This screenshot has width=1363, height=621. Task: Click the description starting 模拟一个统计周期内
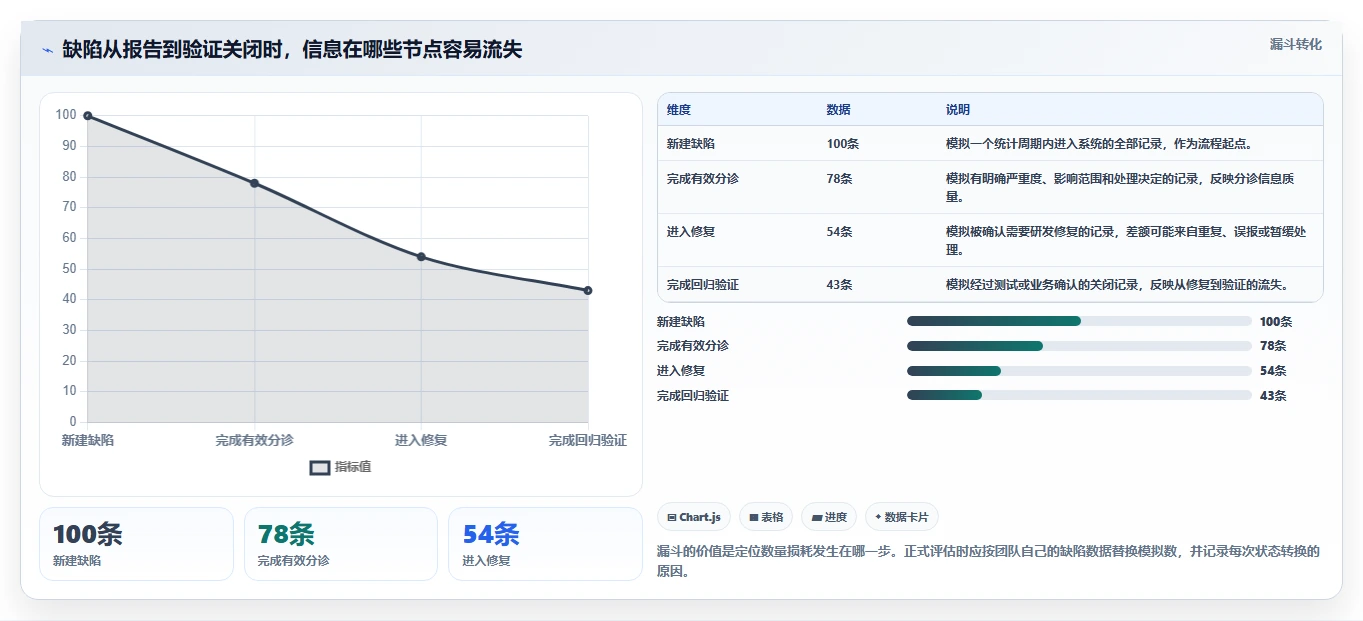click(x=1100, y=144)
